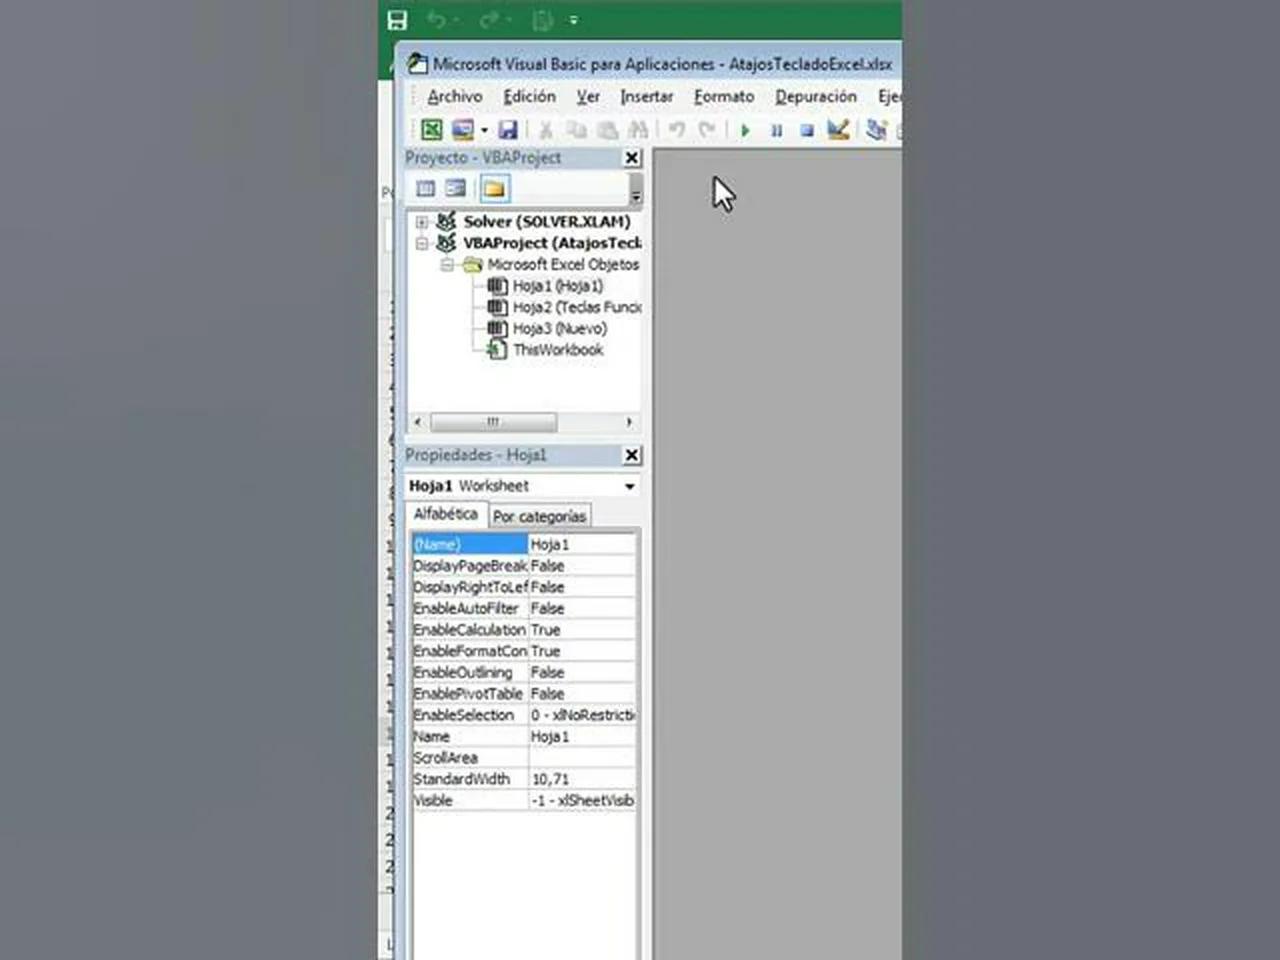Image resolution: width=1280 pixels, height=960 pixels.
Task: Select the Save icon on the VBA toolbar
Action: pos(507,130)
